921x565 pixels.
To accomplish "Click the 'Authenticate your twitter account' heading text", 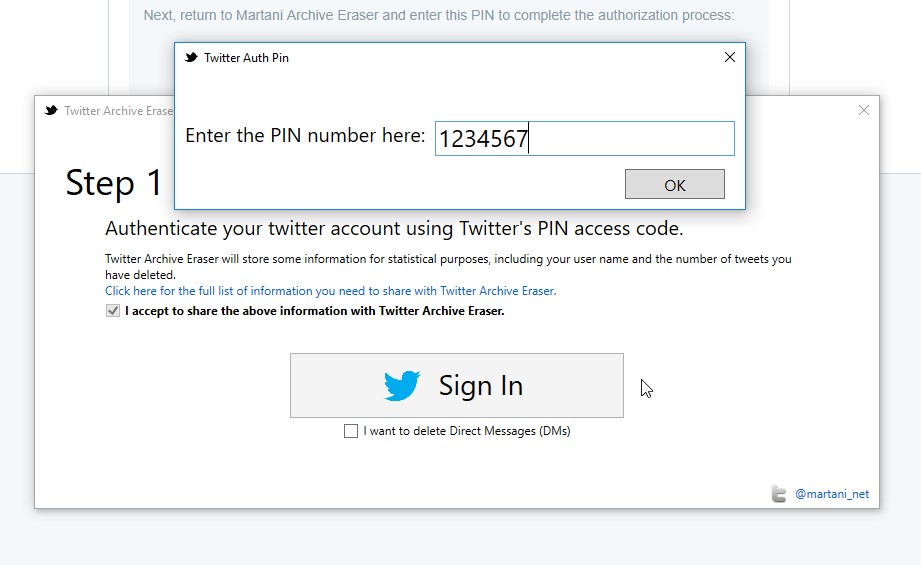I will (x=394, y=228).
